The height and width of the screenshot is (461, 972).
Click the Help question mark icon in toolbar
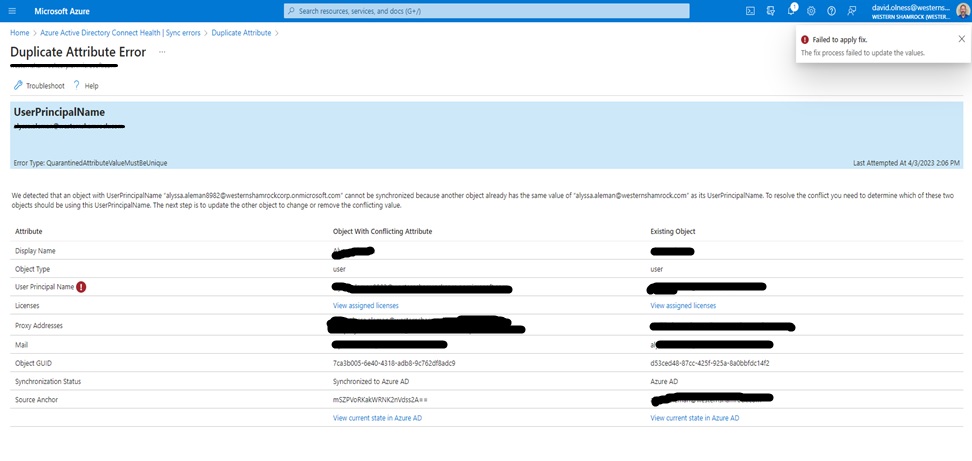[x=76, y=85]
